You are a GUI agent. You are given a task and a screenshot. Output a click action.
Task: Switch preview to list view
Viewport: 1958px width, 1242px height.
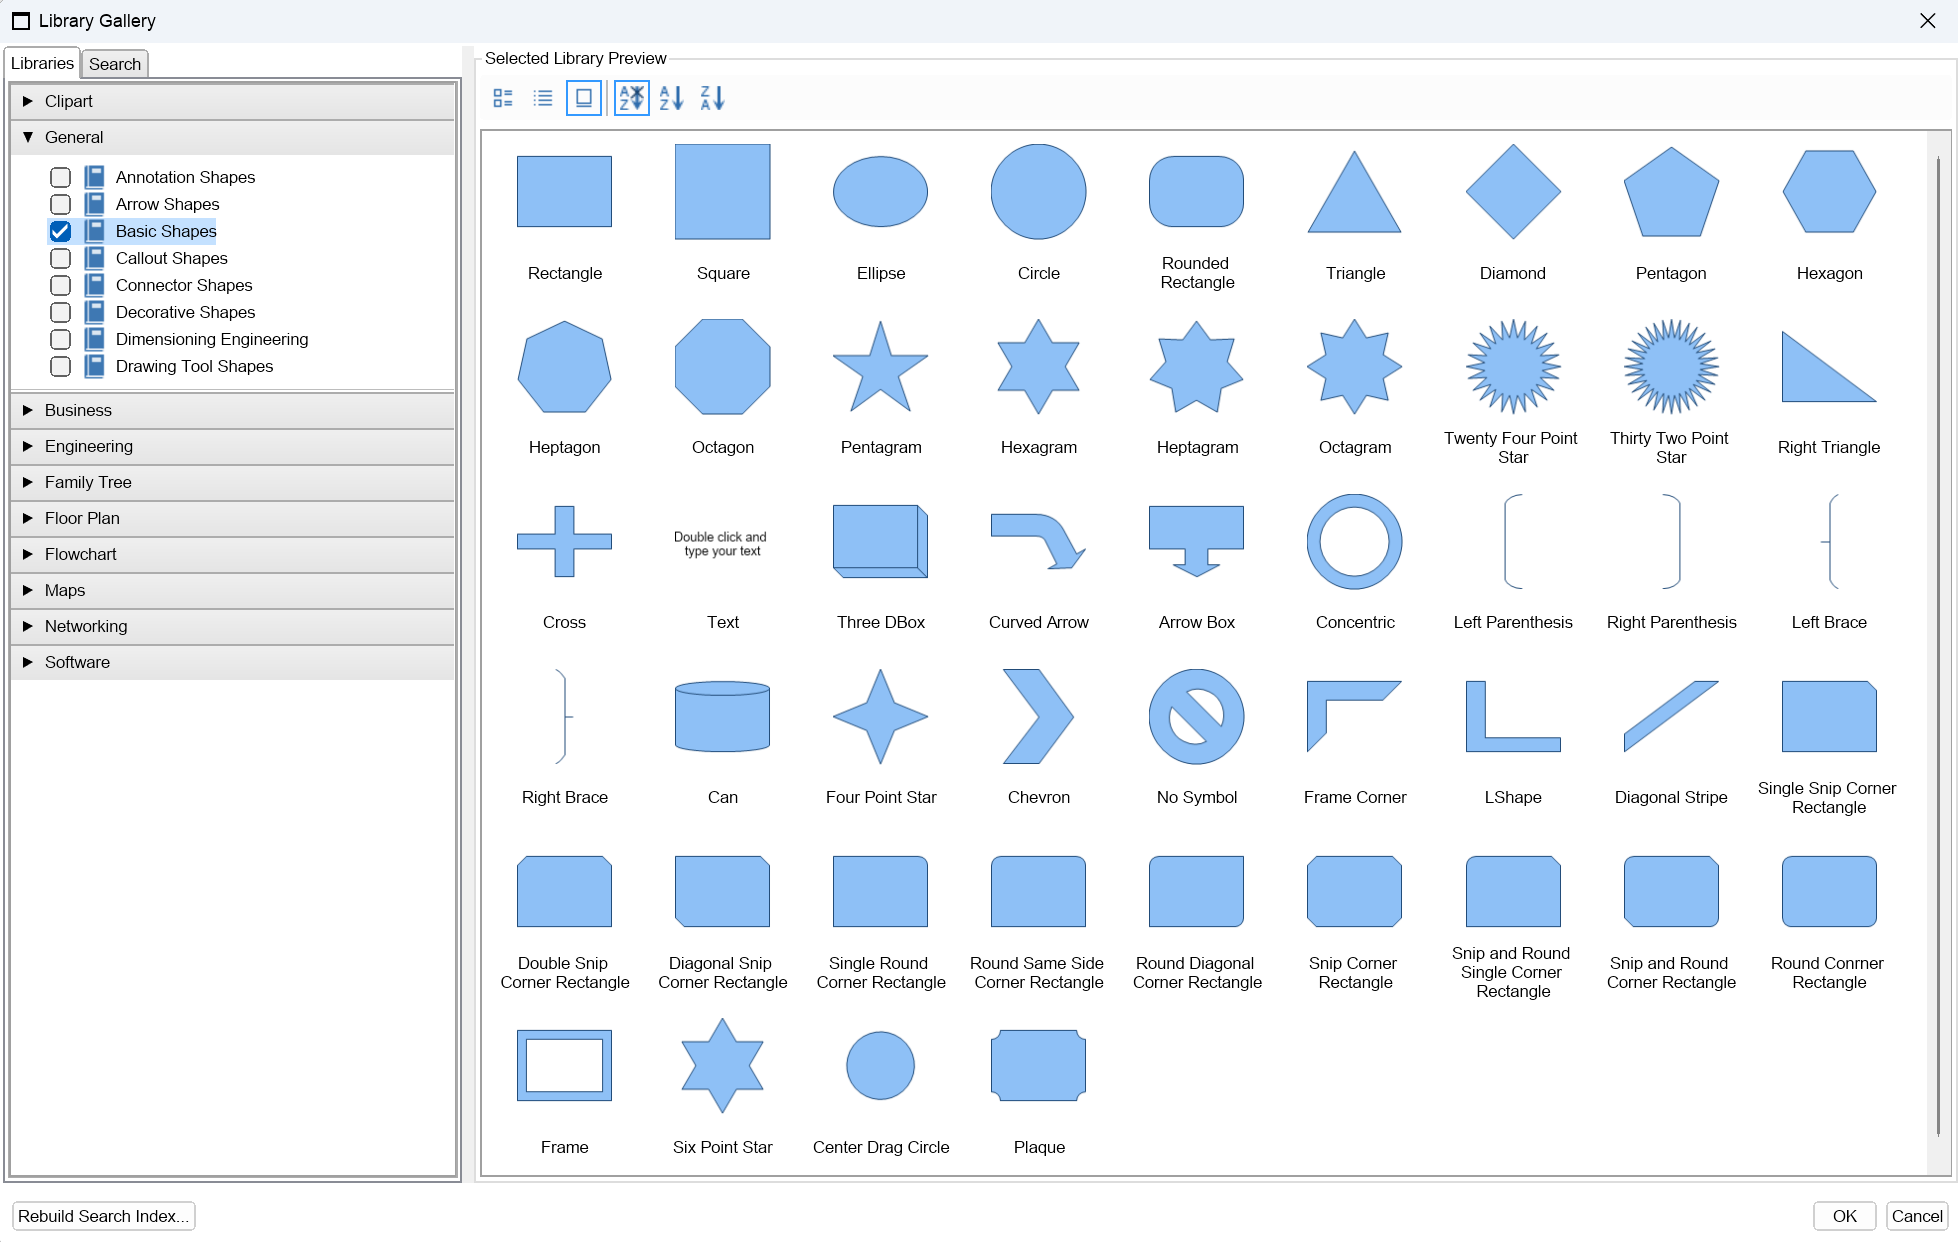click(x=543, y=98)
